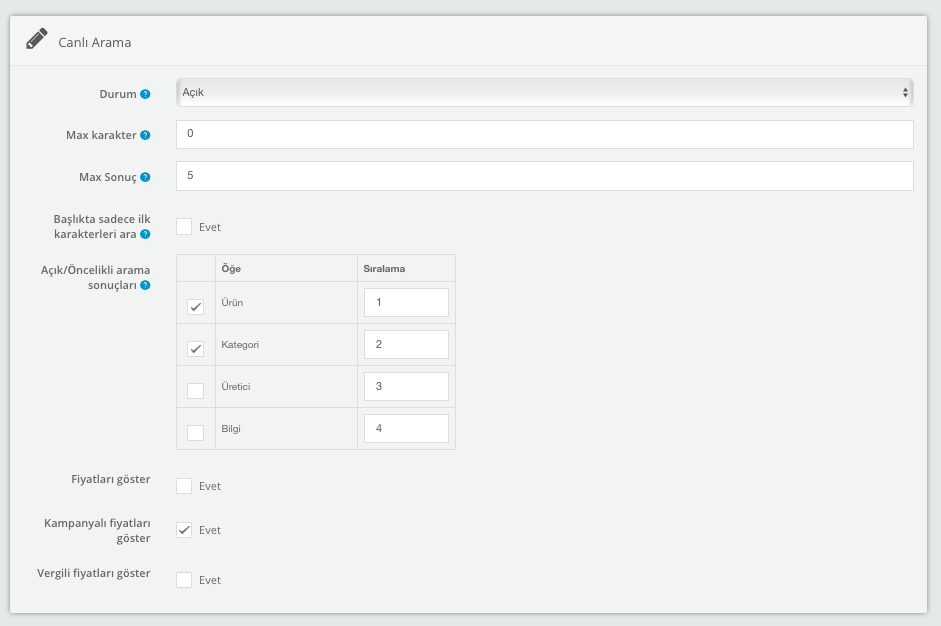
Task: Enable Başlıkta sadece ilk karakterleri ara checkbox
Action: (x=184, y=227)
